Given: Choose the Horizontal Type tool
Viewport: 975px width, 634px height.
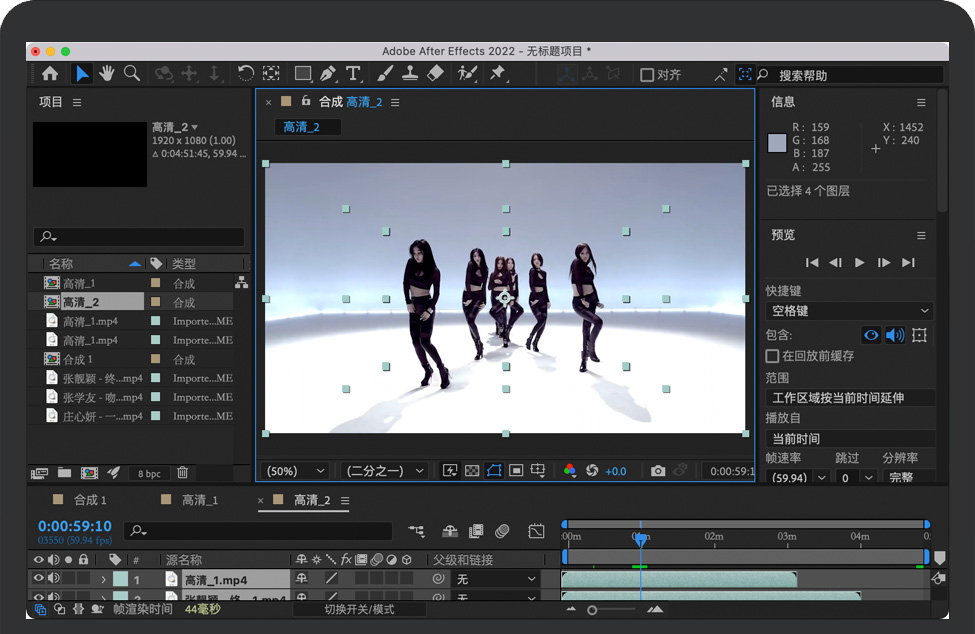Looking at the screenshot, I should (x=353, y=73).
